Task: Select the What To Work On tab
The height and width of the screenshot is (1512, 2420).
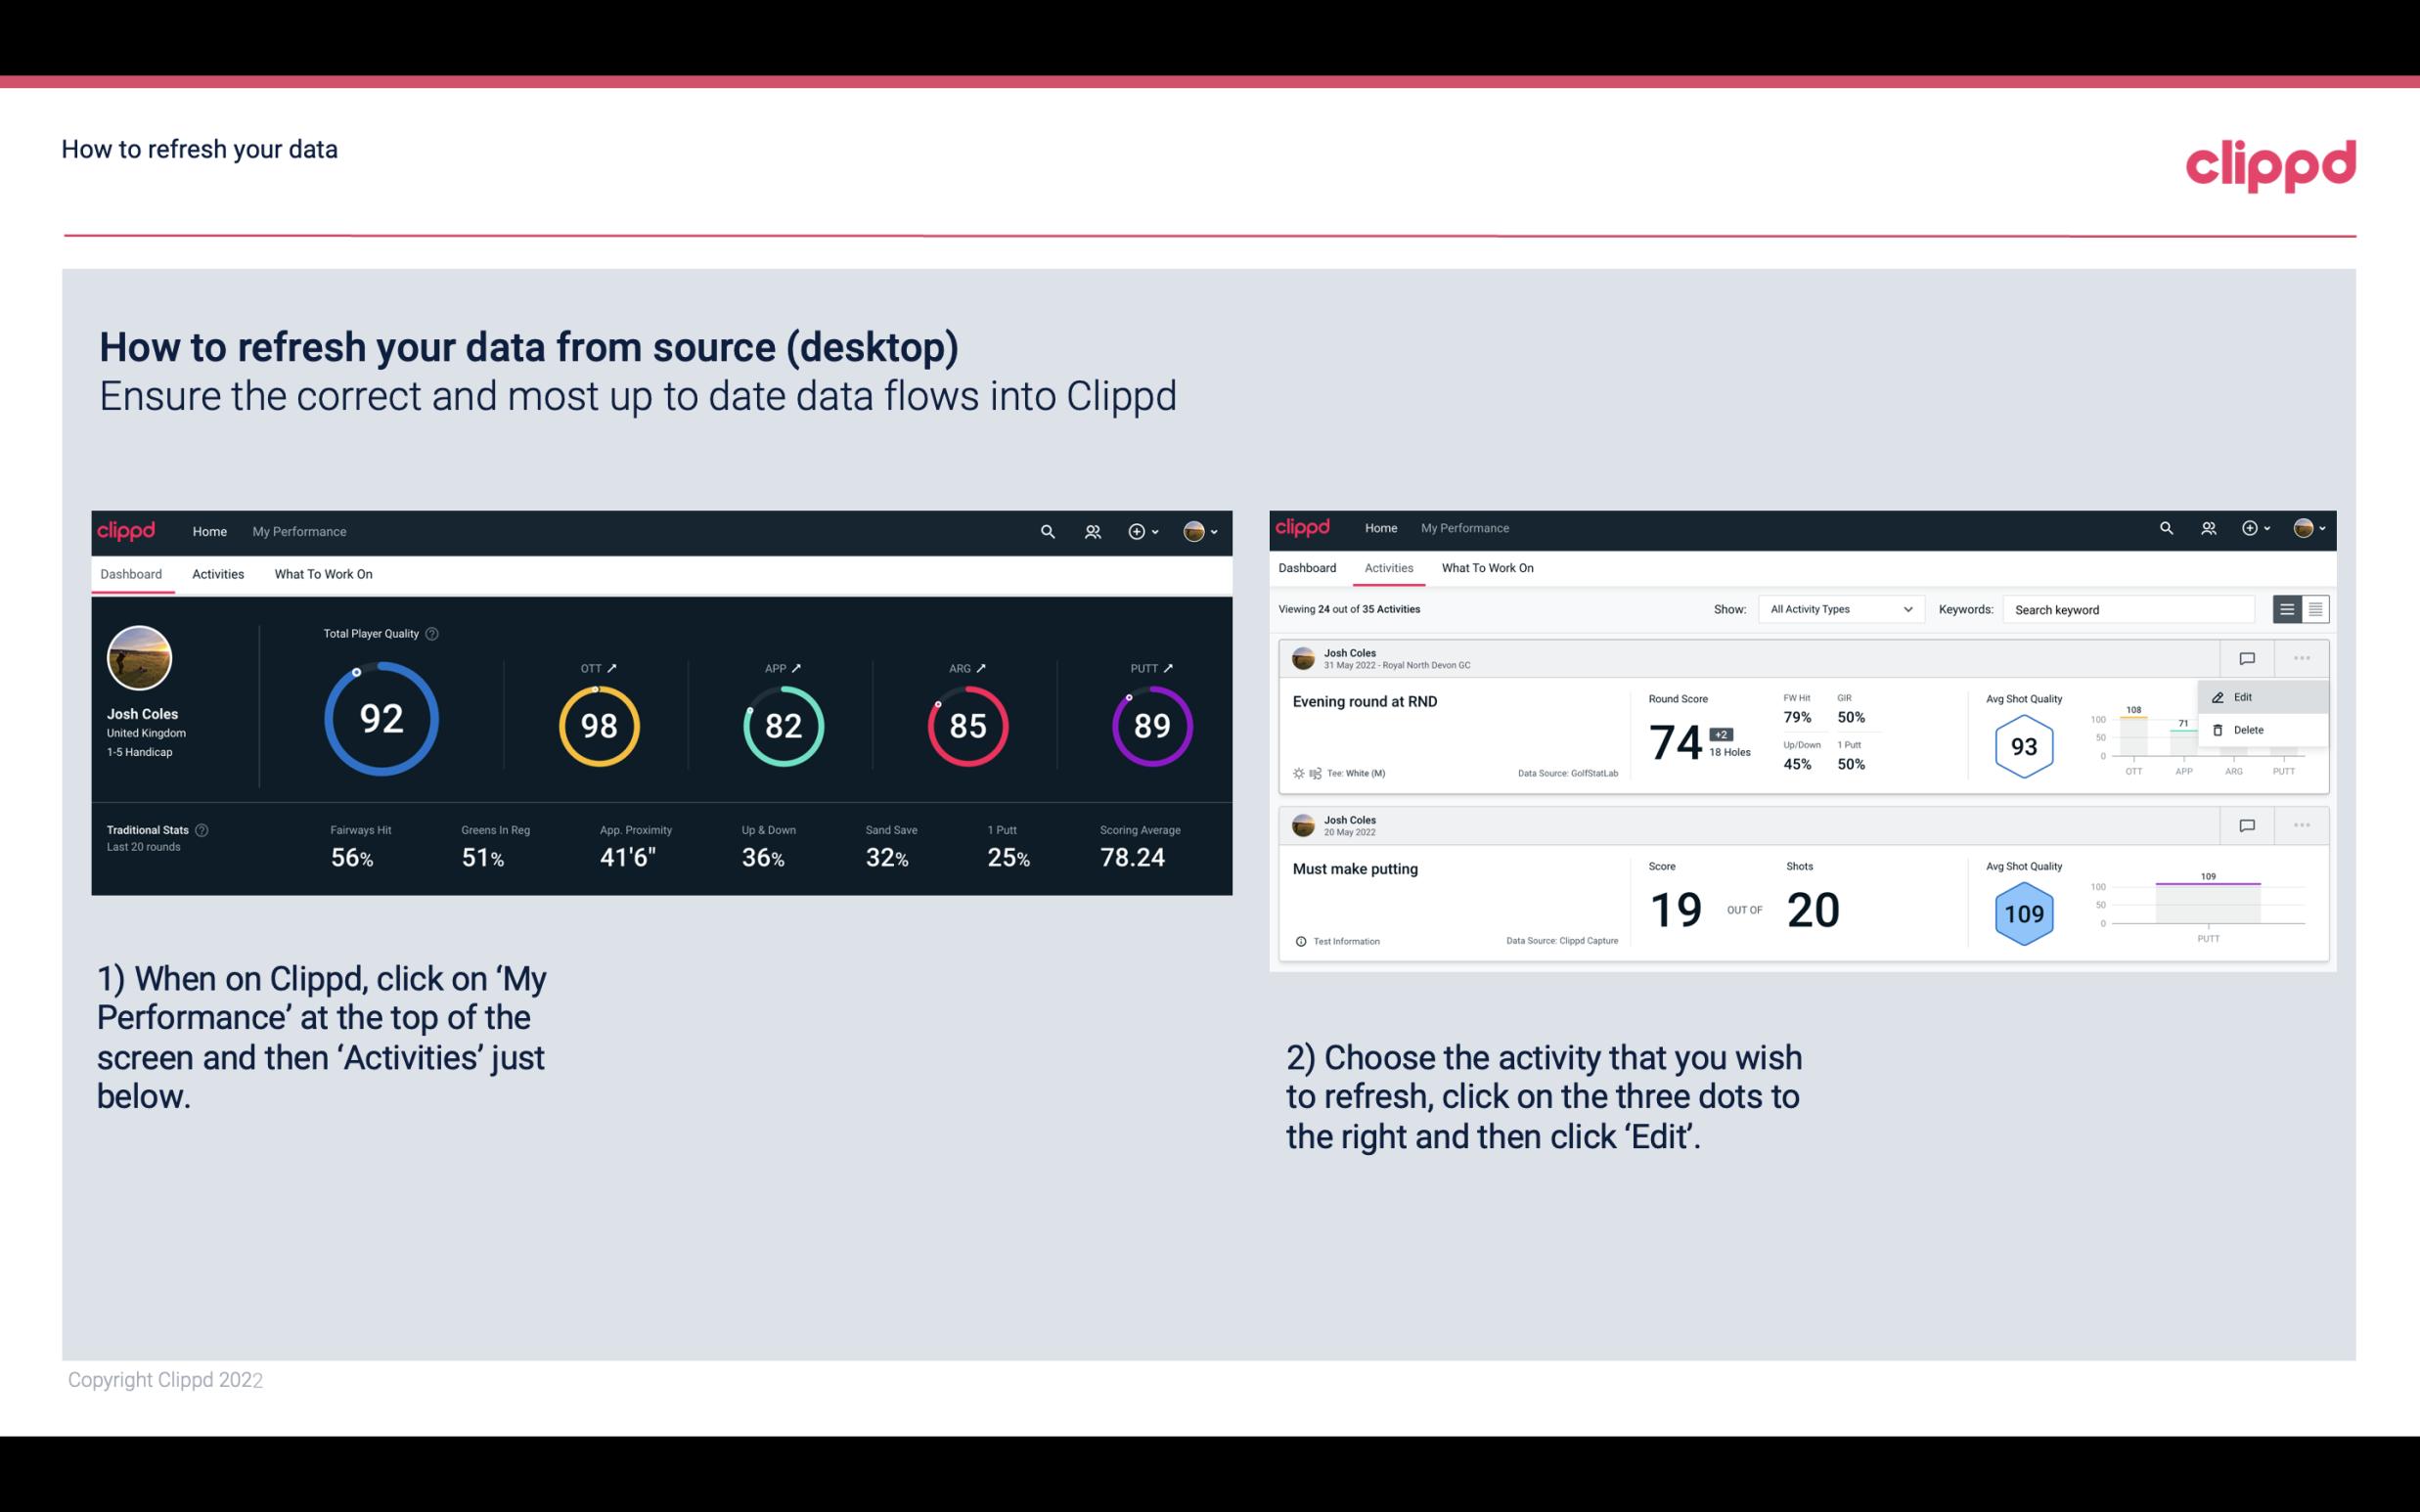Action: click(x=323, y=573)
